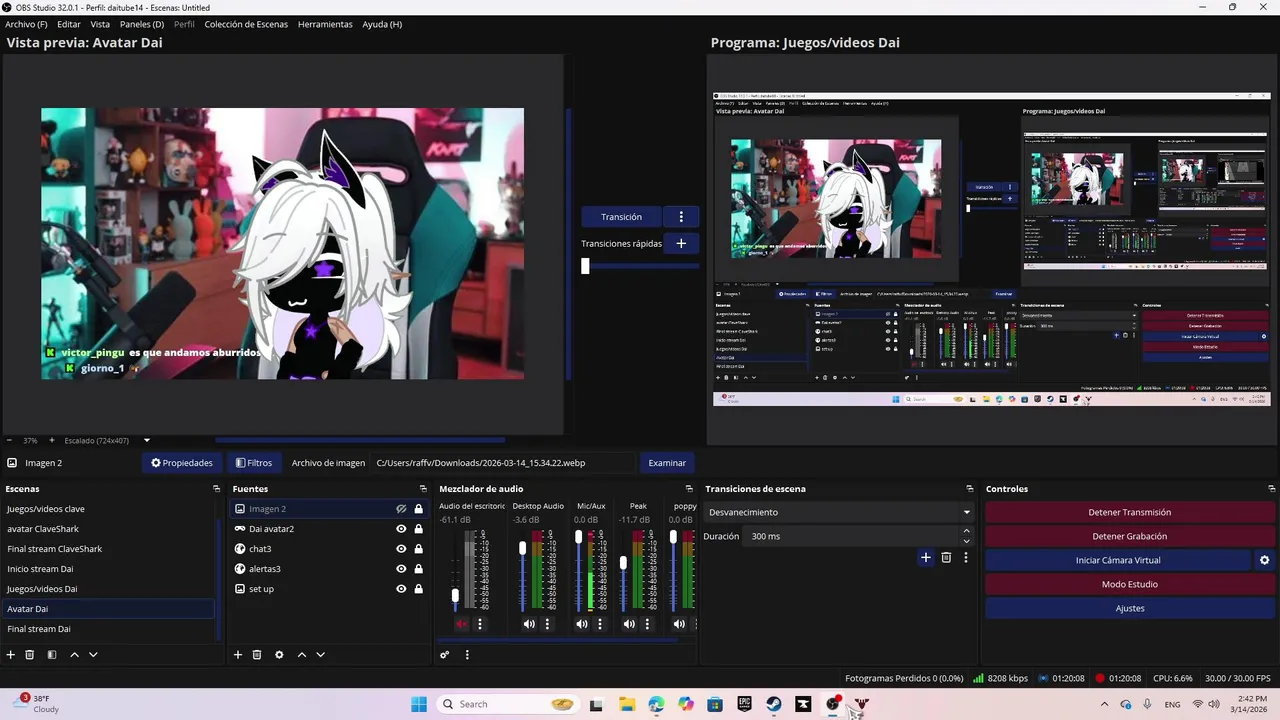
Task: Open advanced audio properties gears icon
Action: (x=445, y=655)
